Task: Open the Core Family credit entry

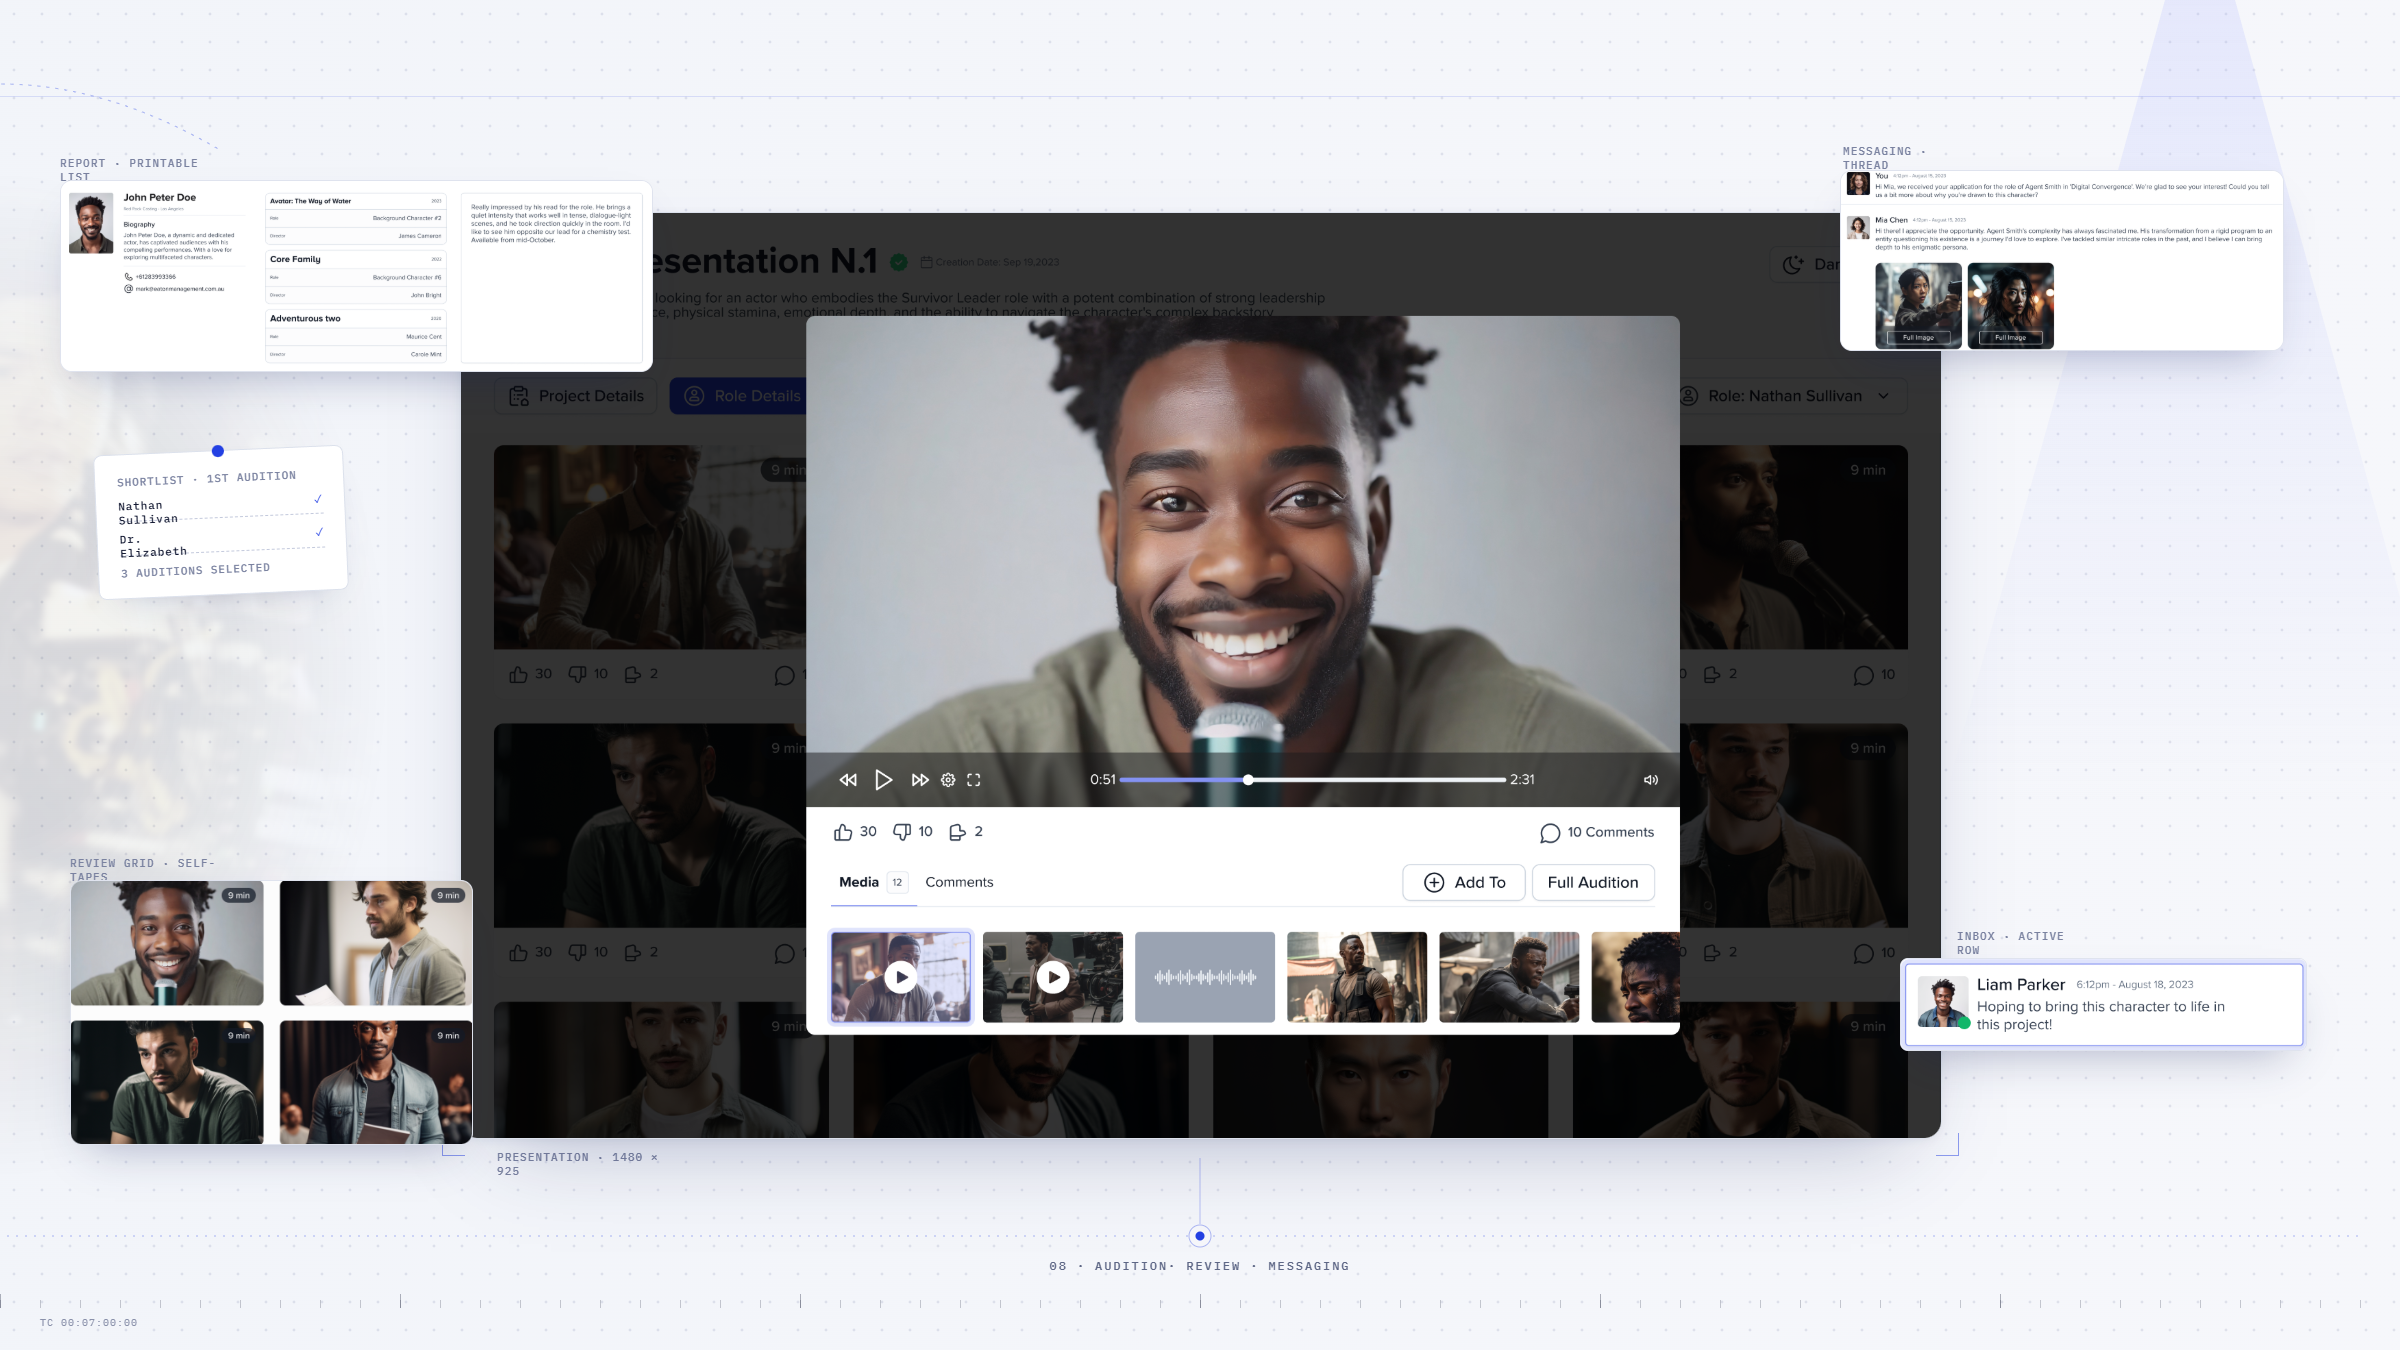Action: tap(356, 277)
